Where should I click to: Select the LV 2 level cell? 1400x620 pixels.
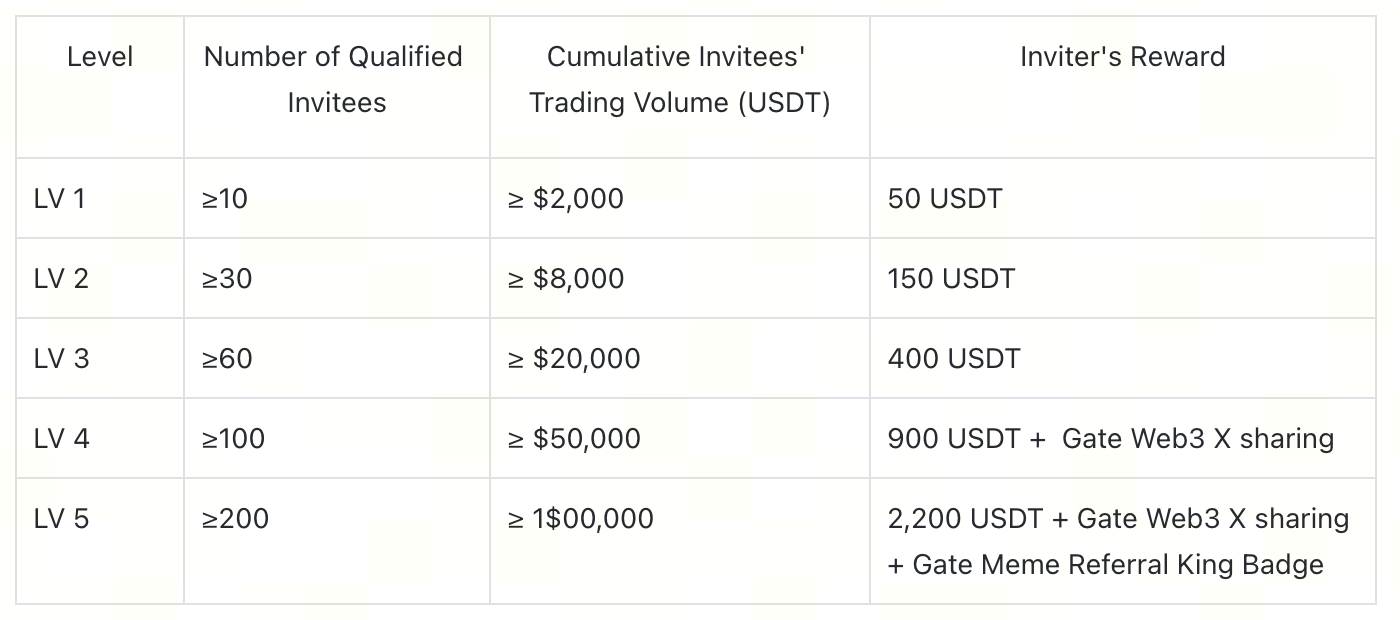[61, 279]
